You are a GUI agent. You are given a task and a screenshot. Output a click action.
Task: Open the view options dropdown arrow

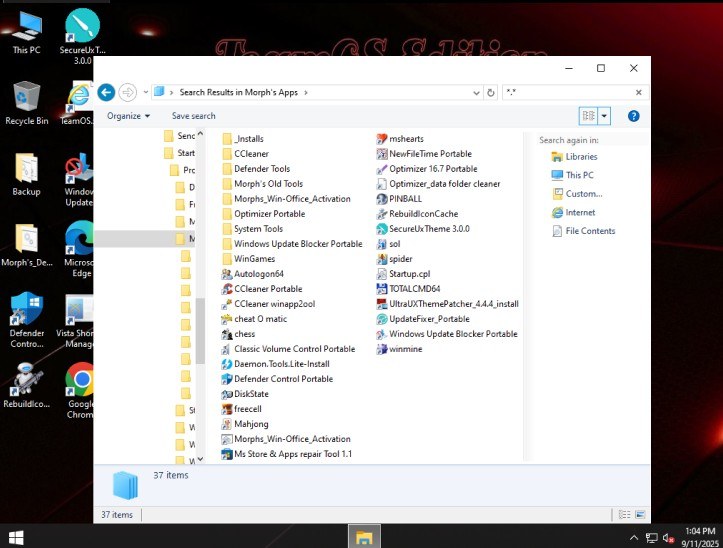tap(604, 116)
